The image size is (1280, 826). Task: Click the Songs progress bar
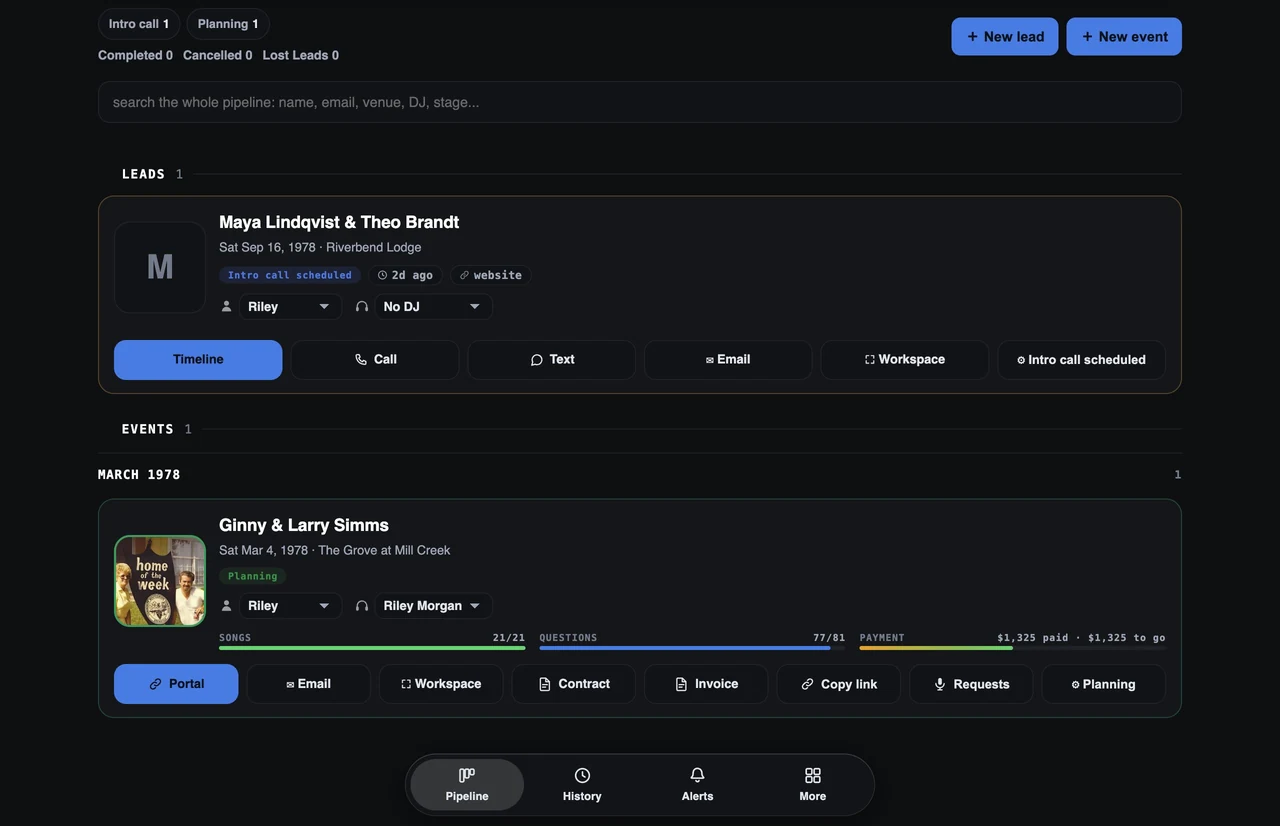click(372, 648)
